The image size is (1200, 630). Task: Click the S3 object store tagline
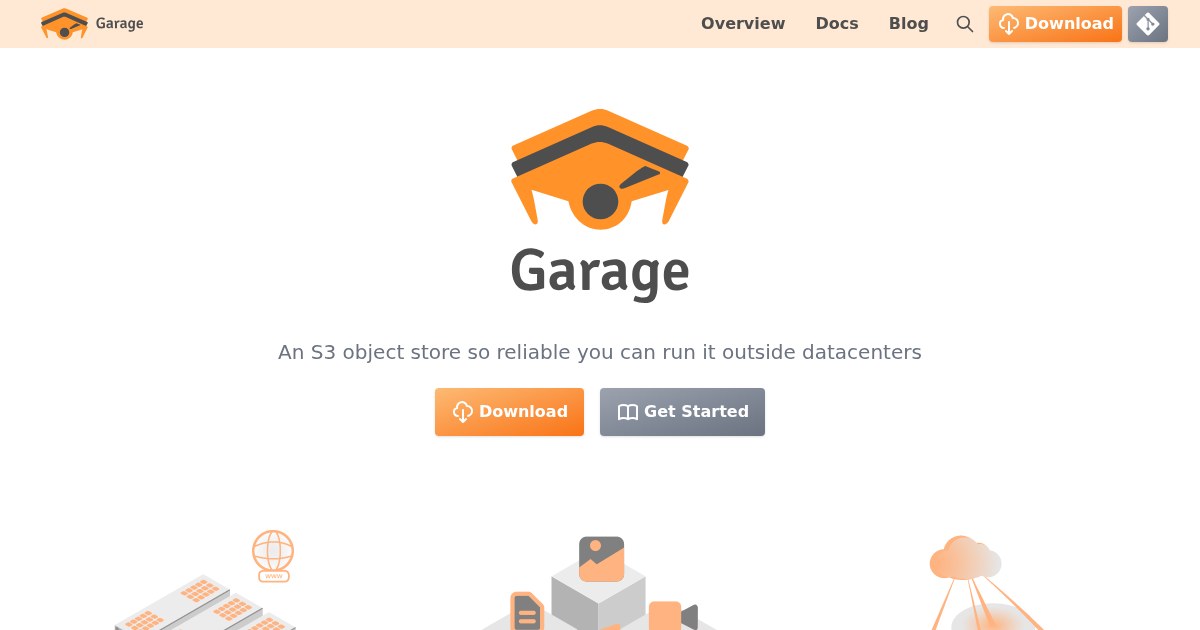pyautogui.click(x=600, y=352)
